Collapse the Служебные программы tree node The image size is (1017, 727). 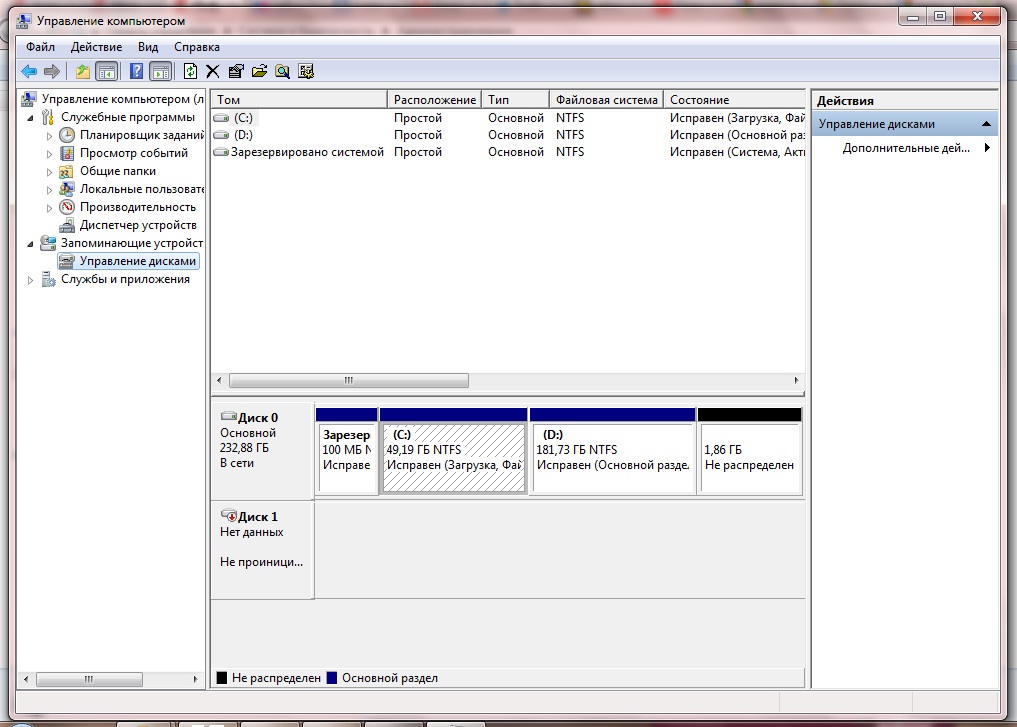click(x=31, y=118)
